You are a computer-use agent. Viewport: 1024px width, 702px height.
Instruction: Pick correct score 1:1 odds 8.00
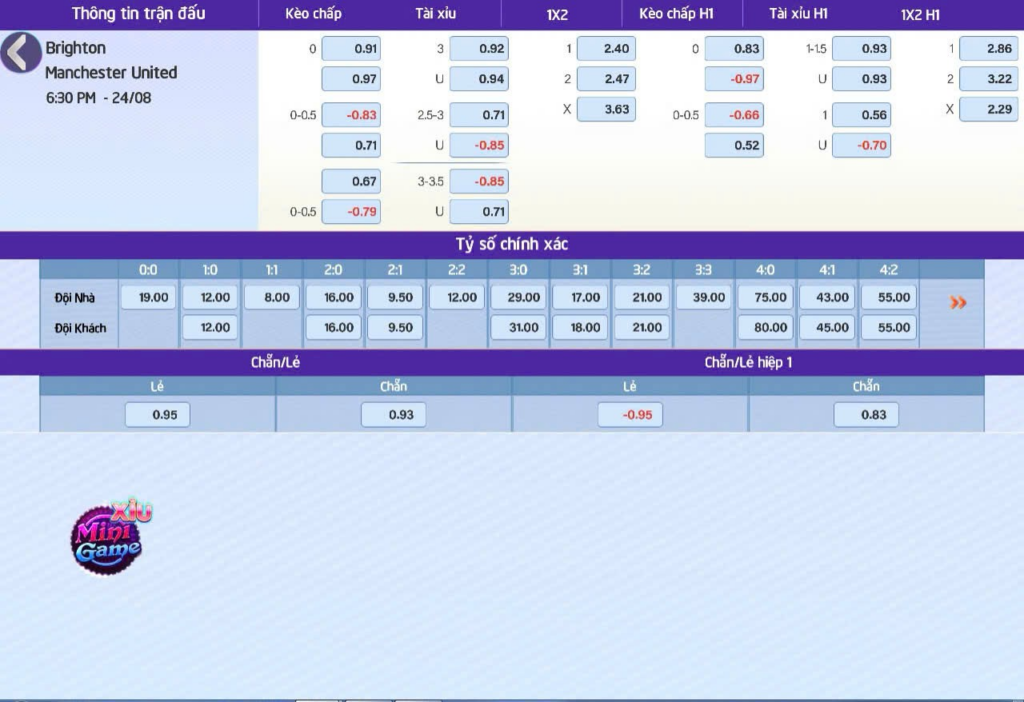[272, 297]
